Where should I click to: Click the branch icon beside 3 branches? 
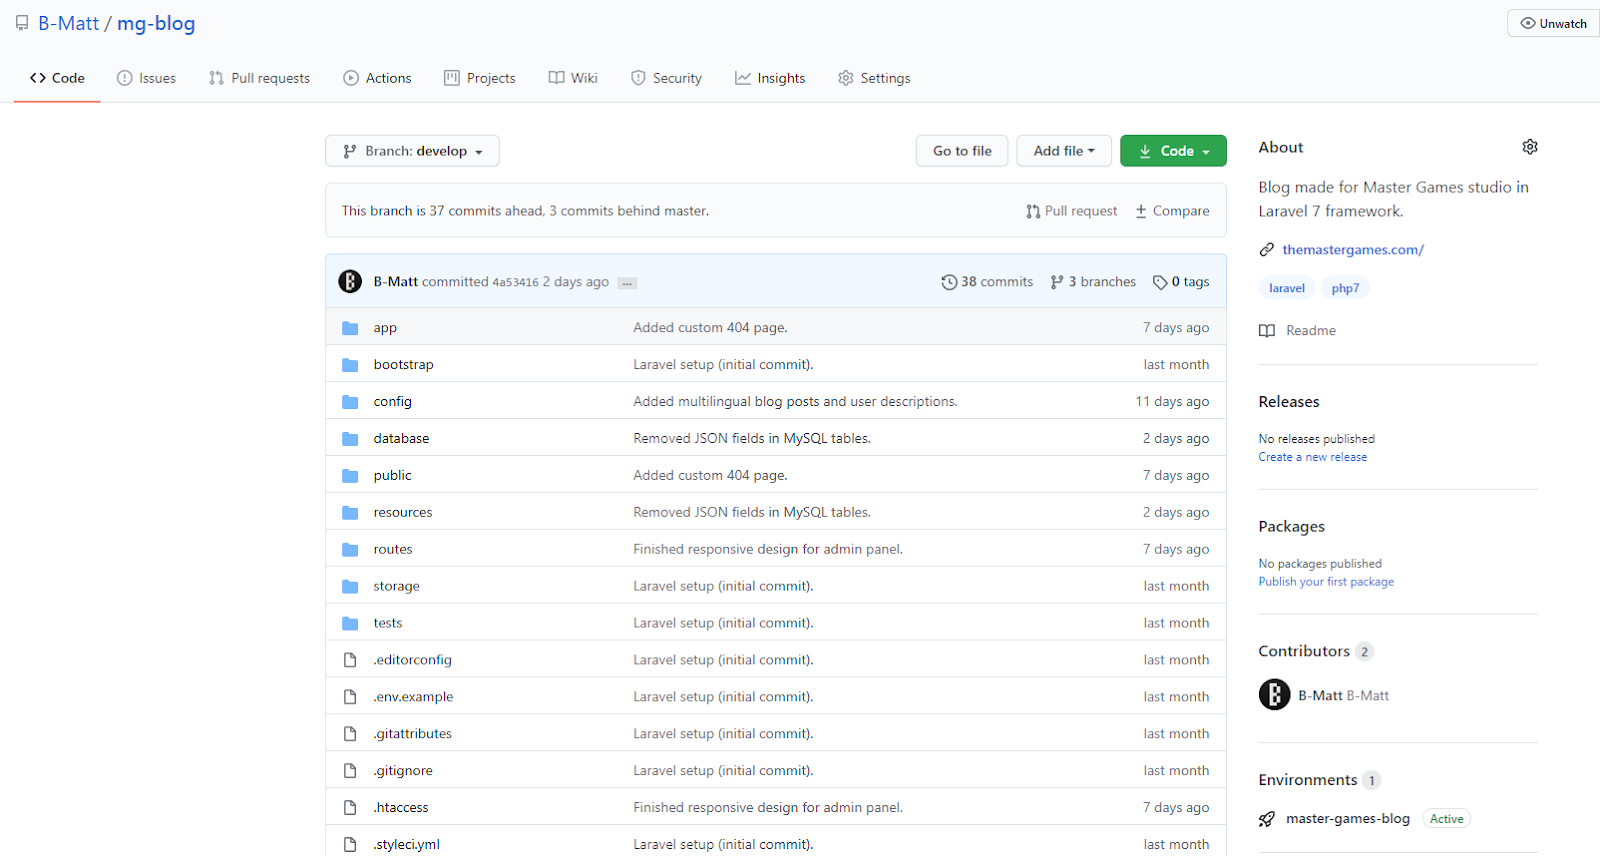1057,282
